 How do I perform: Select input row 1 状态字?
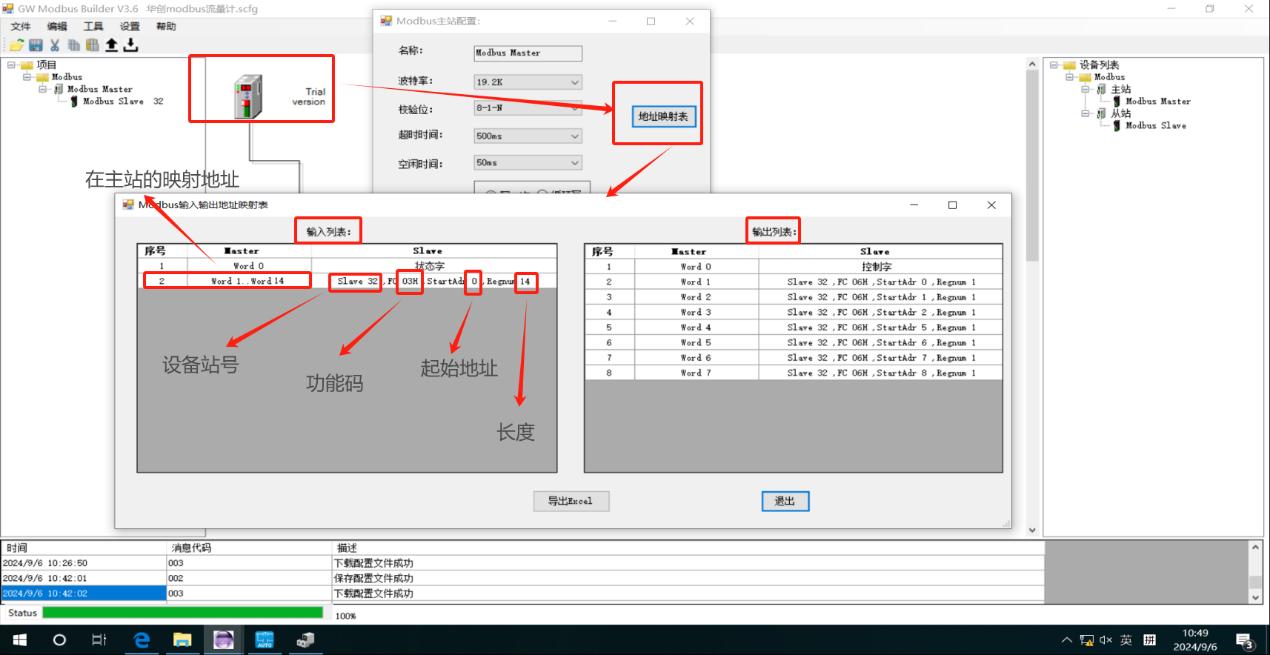346,267
